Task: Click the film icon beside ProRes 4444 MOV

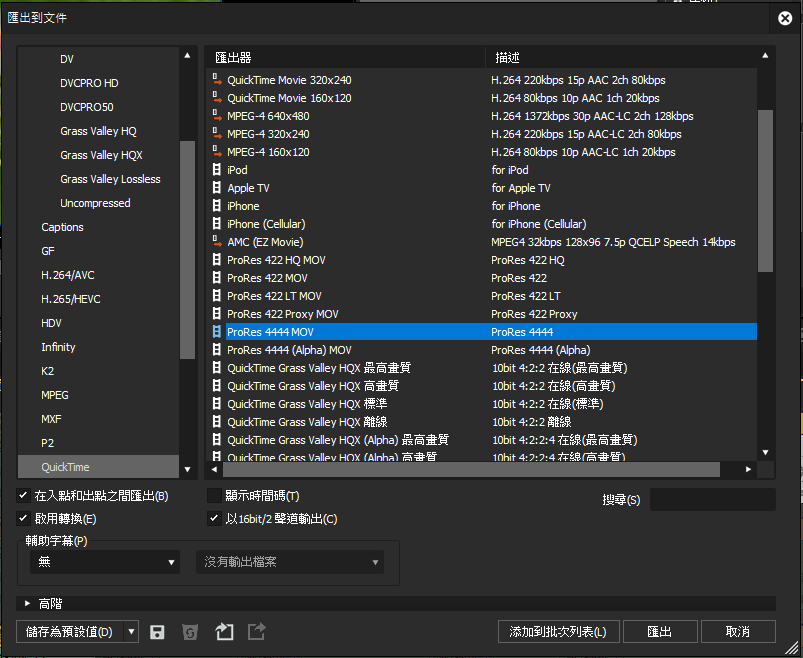Action: [x=217, y=332]
